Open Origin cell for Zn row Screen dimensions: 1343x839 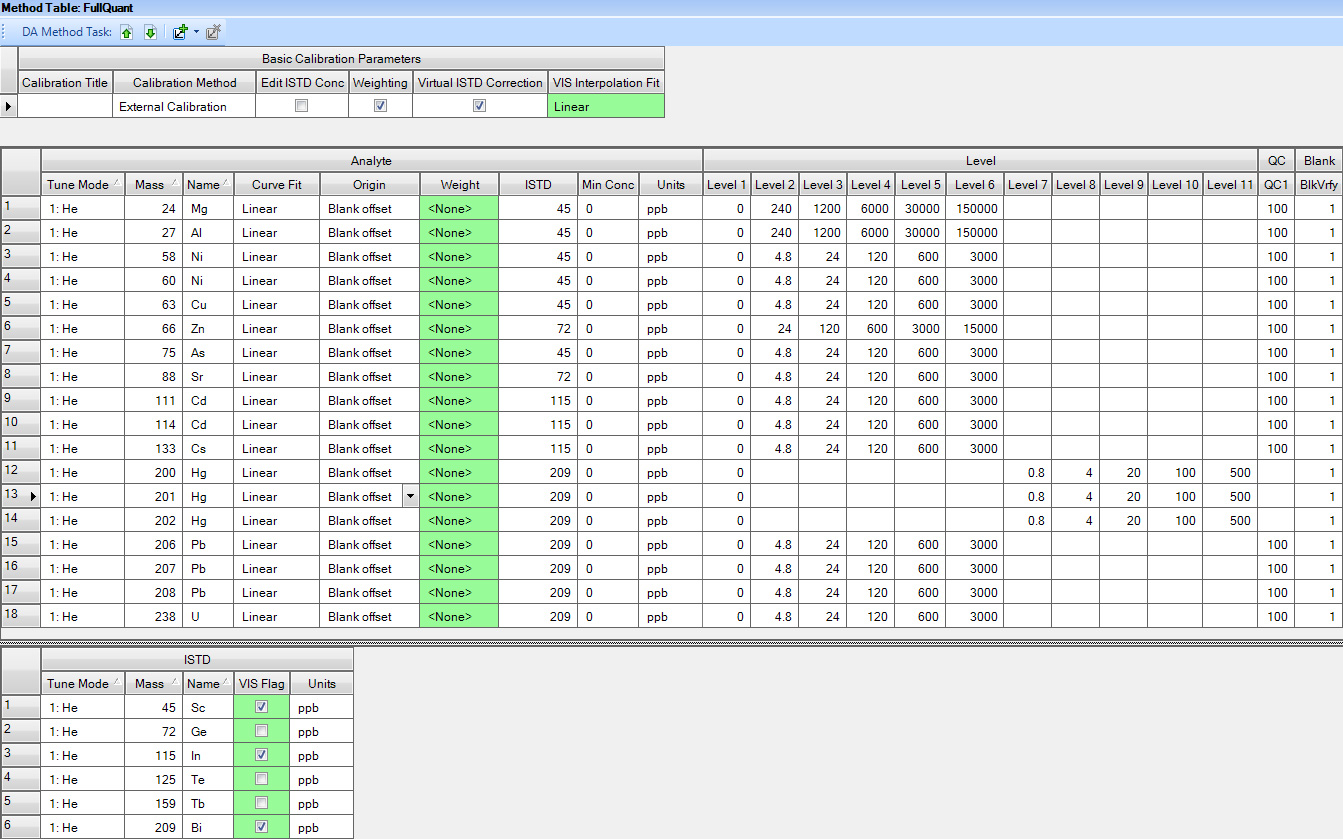[369, 328]
